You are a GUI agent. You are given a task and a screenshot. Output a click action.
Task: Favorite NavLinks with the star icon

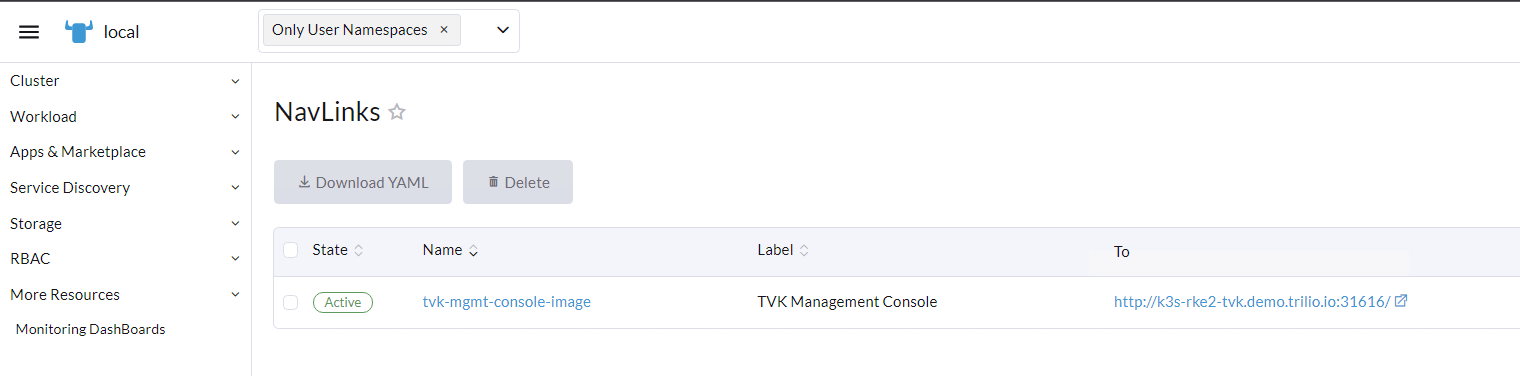[397, 112]
